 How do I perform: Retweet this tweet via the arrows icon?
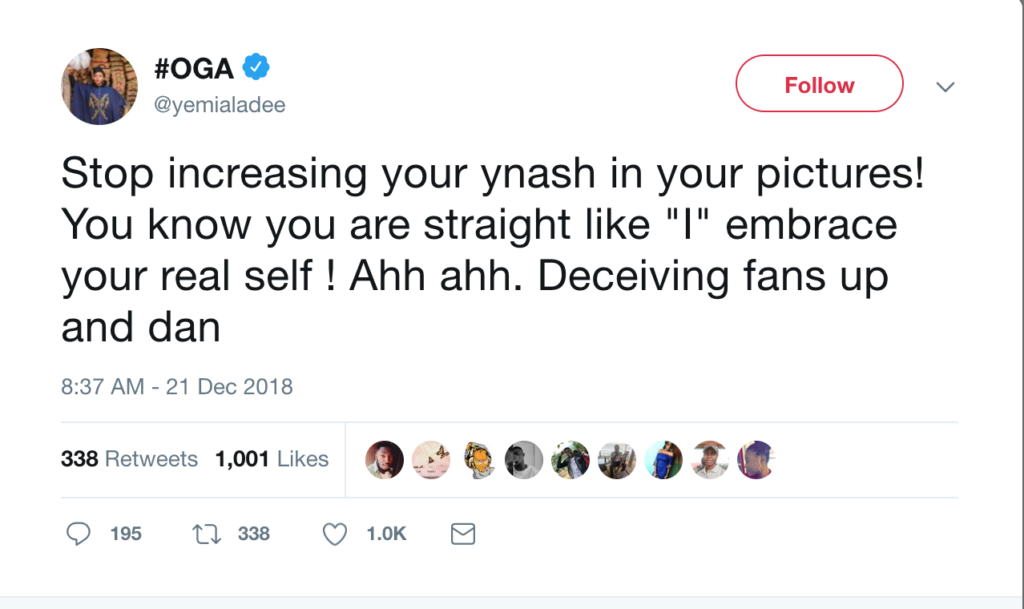pos(205,535)
